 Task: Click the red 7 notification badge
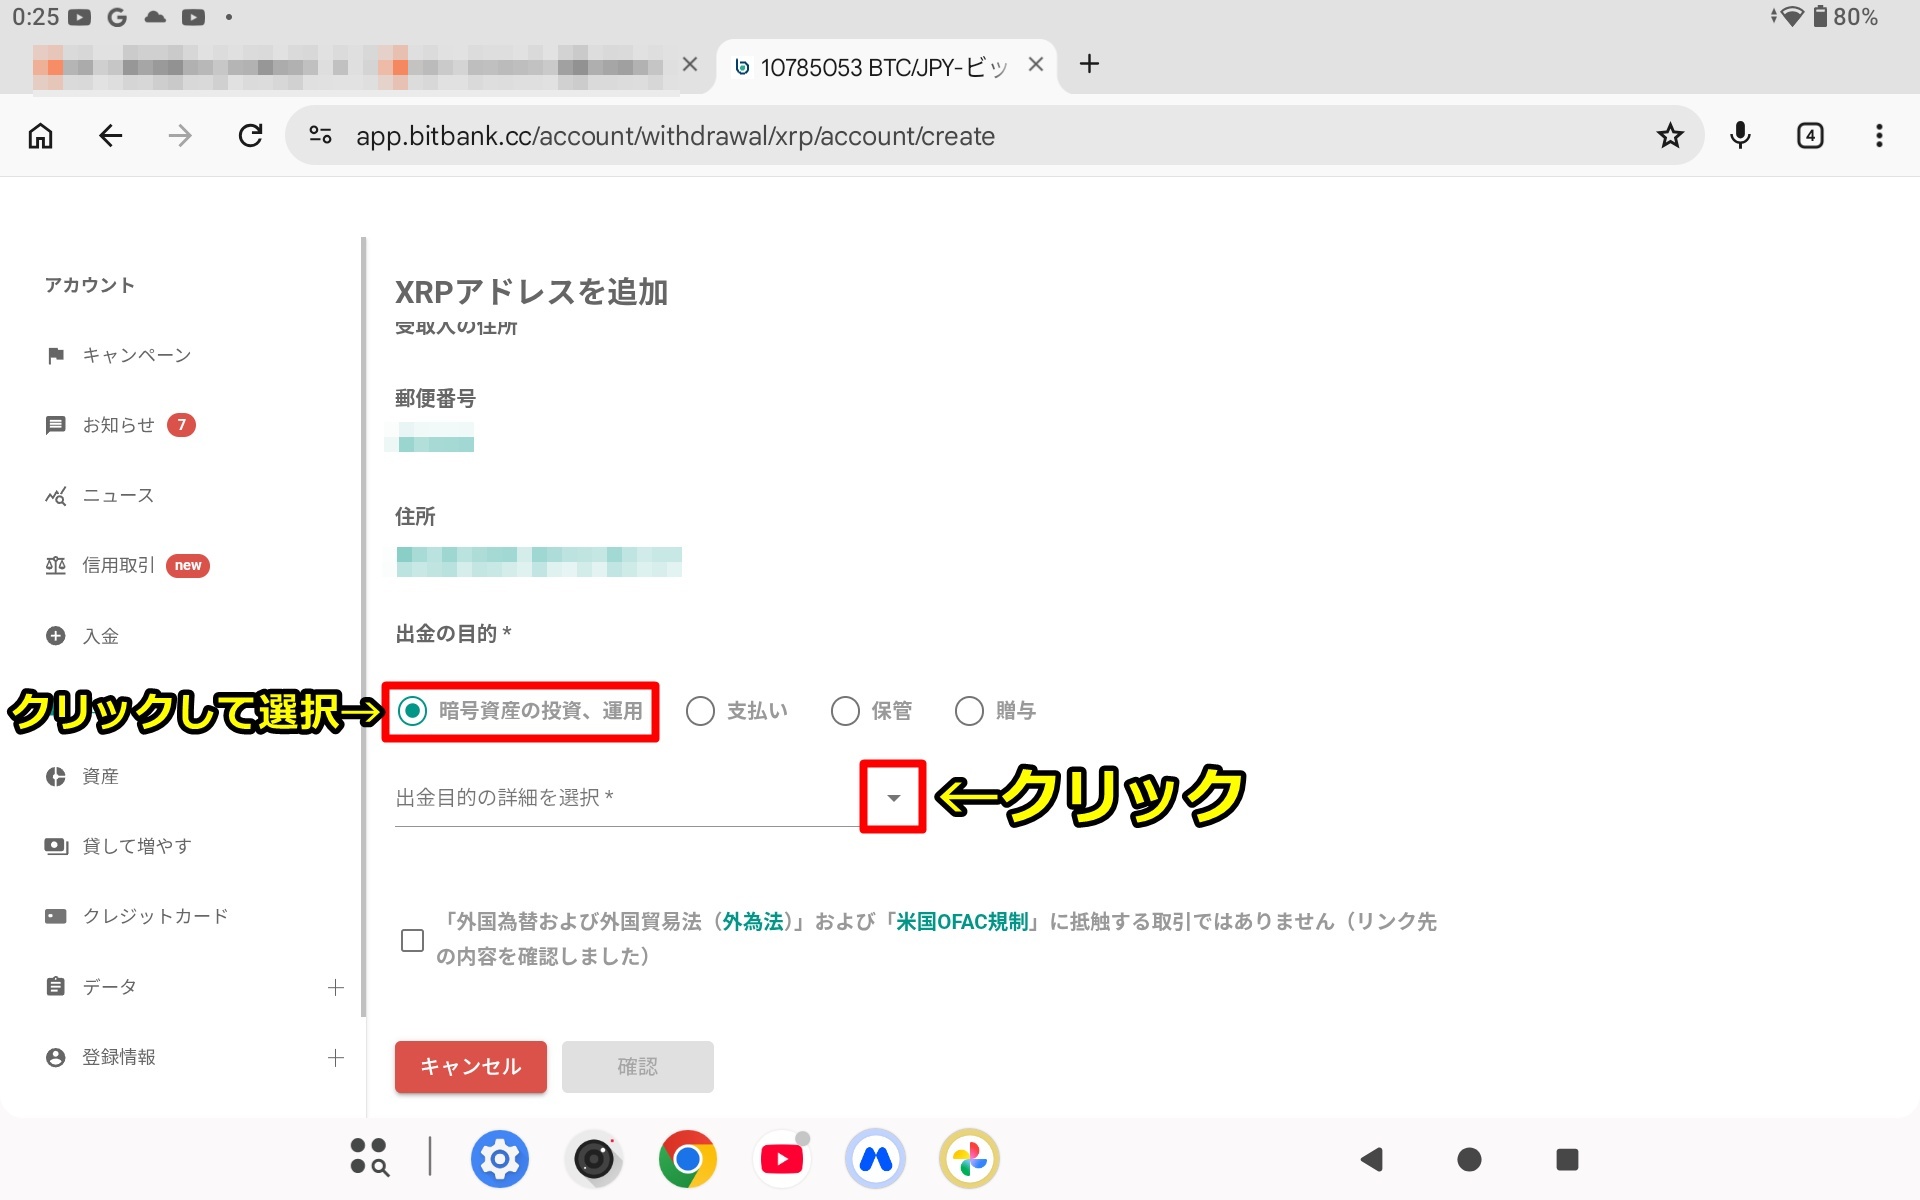(x=181, y=425)
